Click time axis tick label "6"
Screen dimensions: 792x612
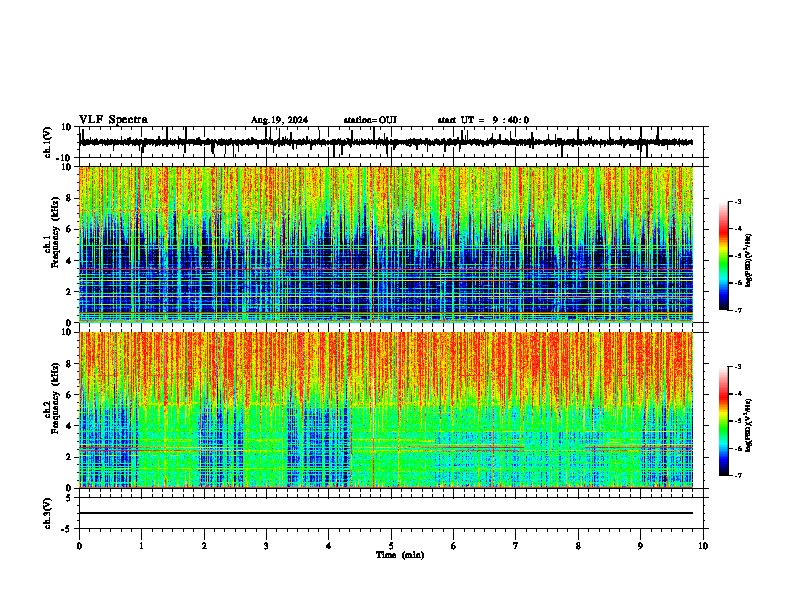(x=453, y=546)
